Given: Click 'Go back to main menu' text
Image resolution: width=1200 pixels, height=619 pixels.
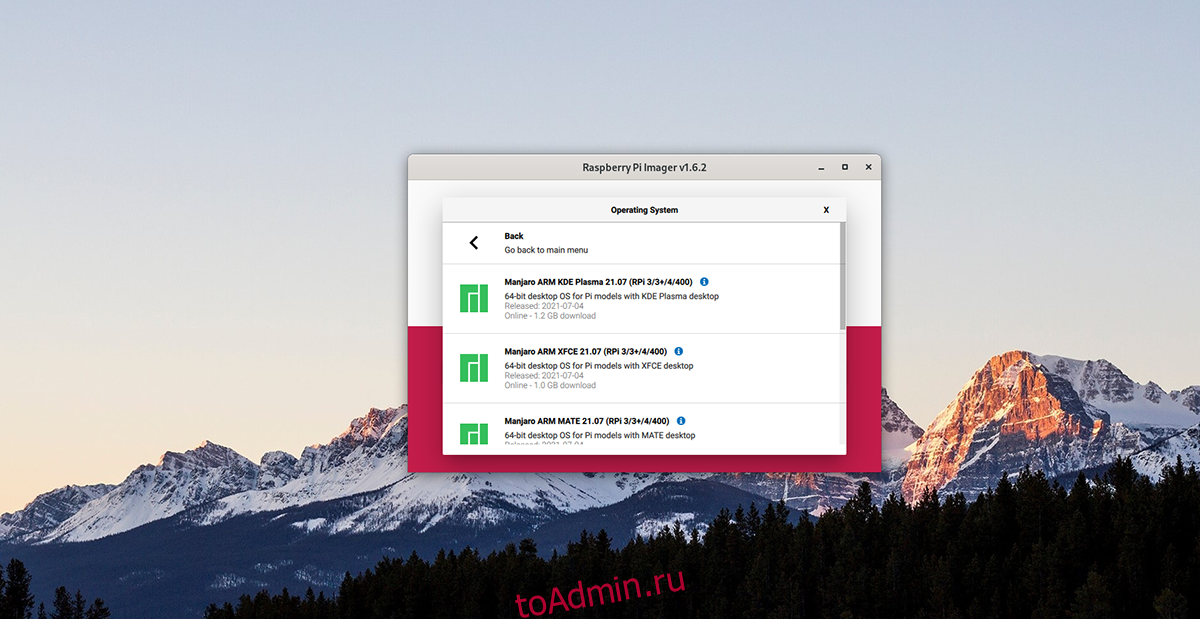Looking at the screenshot, I should 546,250.
